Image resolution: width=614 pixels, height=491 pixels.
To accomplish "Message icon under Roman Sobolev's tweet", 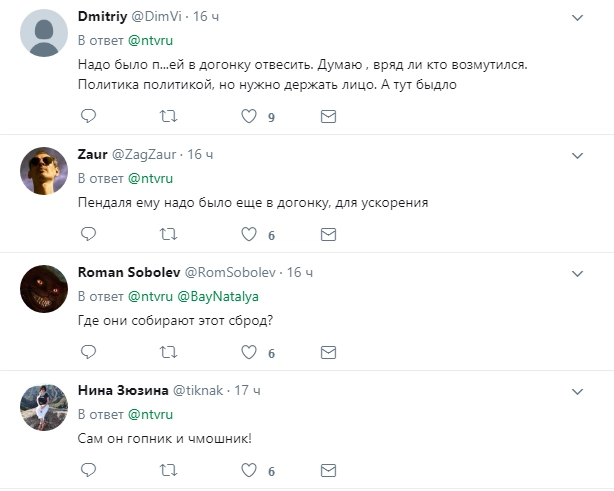I will (327, 352).
